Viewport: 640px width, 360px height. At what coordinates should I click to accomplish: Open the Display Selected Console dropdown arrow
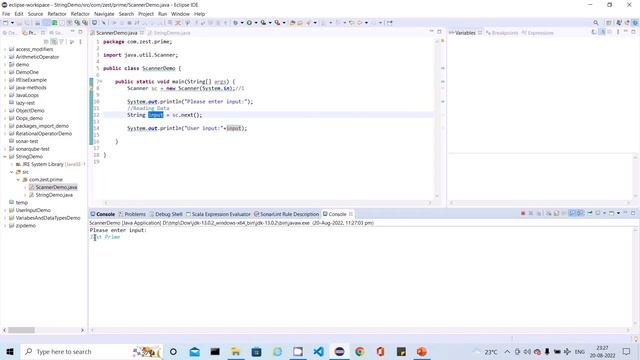point(604,213)
